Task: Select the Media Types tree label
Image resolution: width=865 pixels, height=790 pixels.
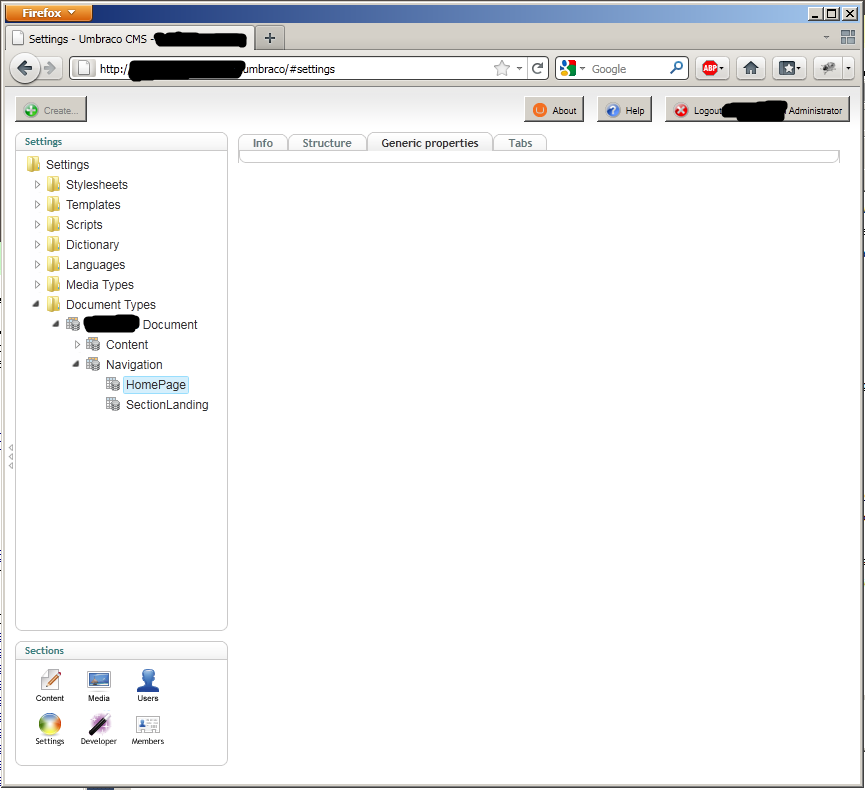Action: [x=100, y=285]
